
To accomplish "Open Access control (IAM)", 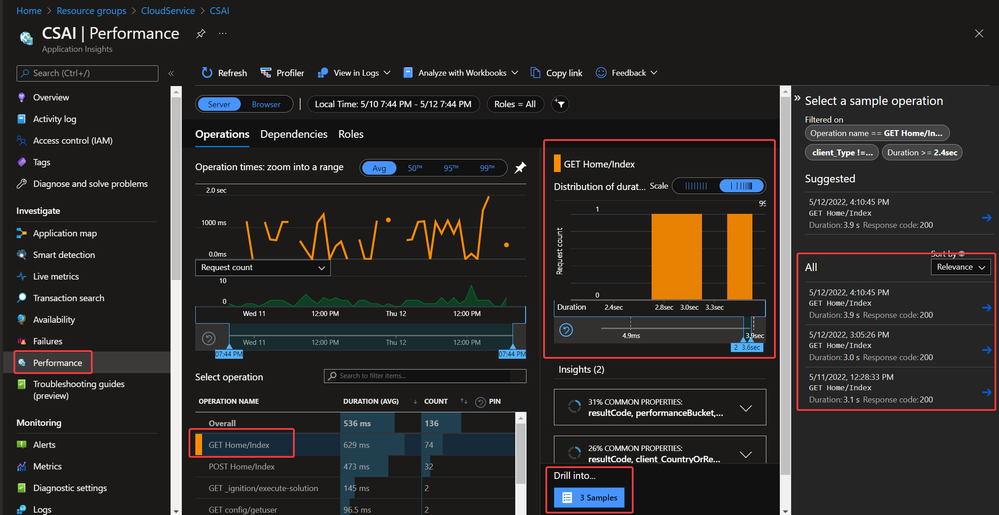I will tap(73, 140).
